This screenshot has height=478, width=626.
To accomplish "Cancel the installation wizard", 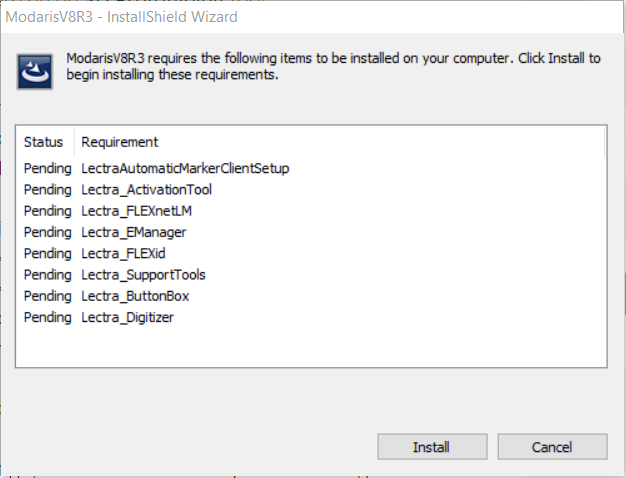I will click(x=552, y=447).
